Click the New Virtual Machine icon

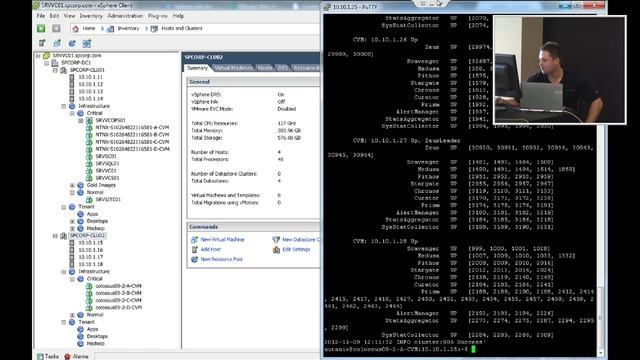(x=194, y=240)
